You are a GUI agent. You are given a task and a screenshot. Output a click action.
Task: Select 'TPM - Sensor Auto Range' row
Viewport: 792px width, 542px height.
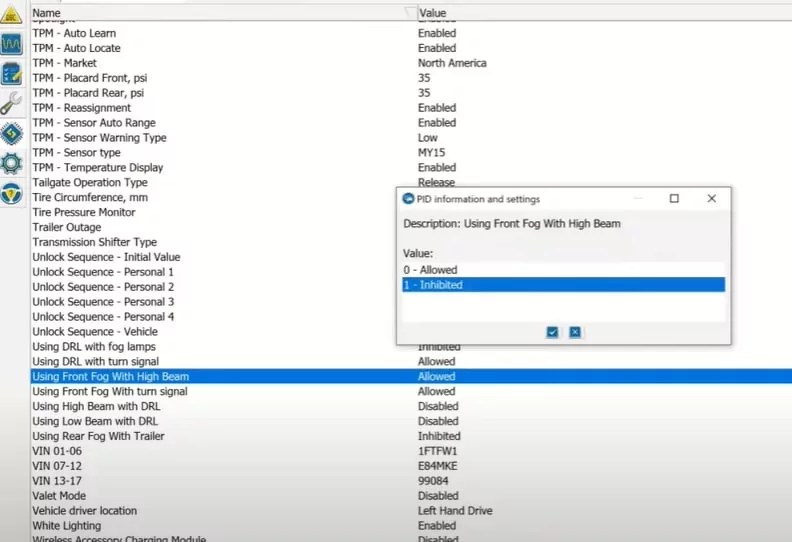point(411,123)
